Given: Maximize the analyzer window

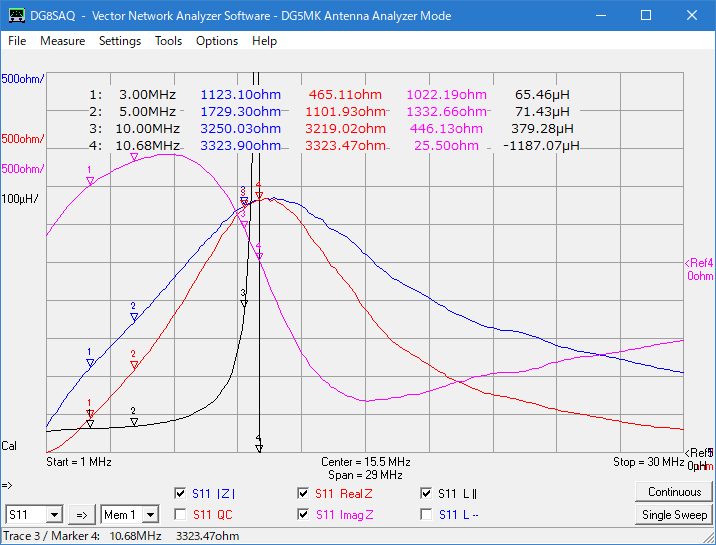Looking at the screenshot, I should click(x=646, y=16).
